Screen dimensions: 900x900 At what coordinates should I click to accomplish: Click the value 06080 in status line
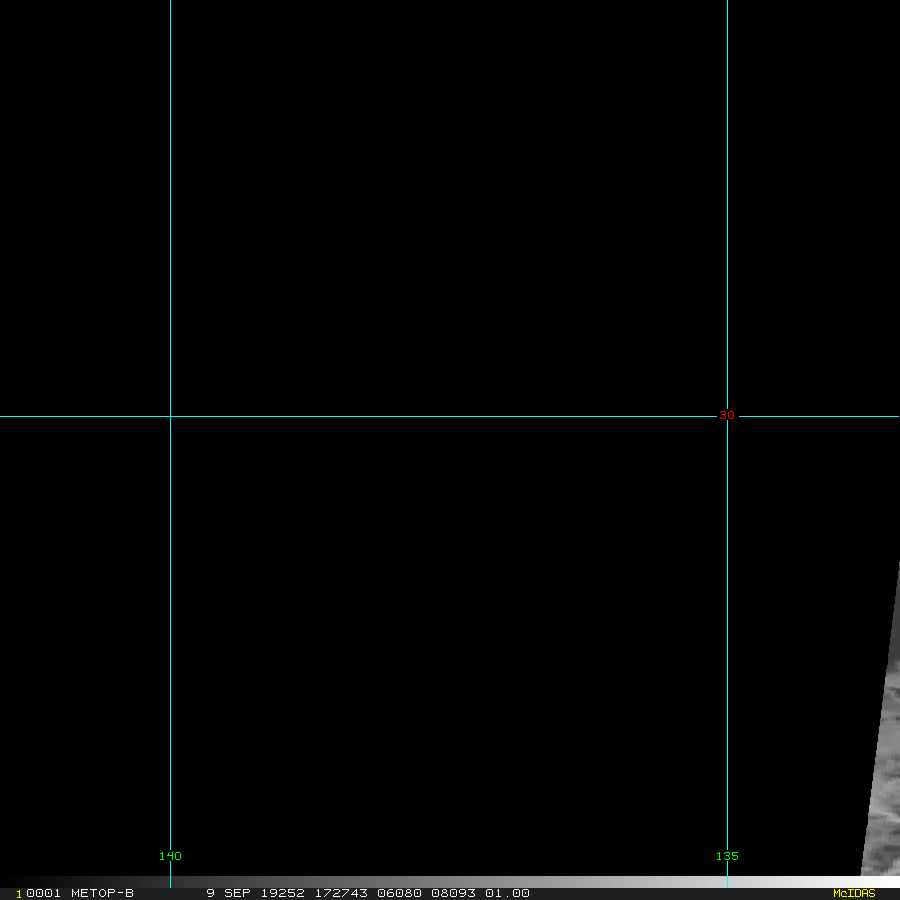399,893
